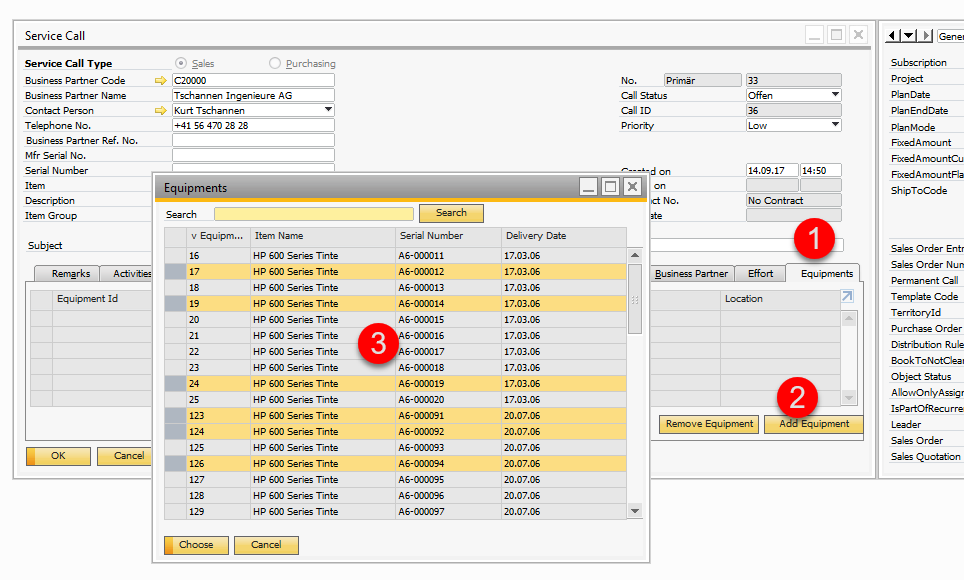Go to previous record arrow in side panel
The width and height of the screenshot is (964, 580).
892,36
